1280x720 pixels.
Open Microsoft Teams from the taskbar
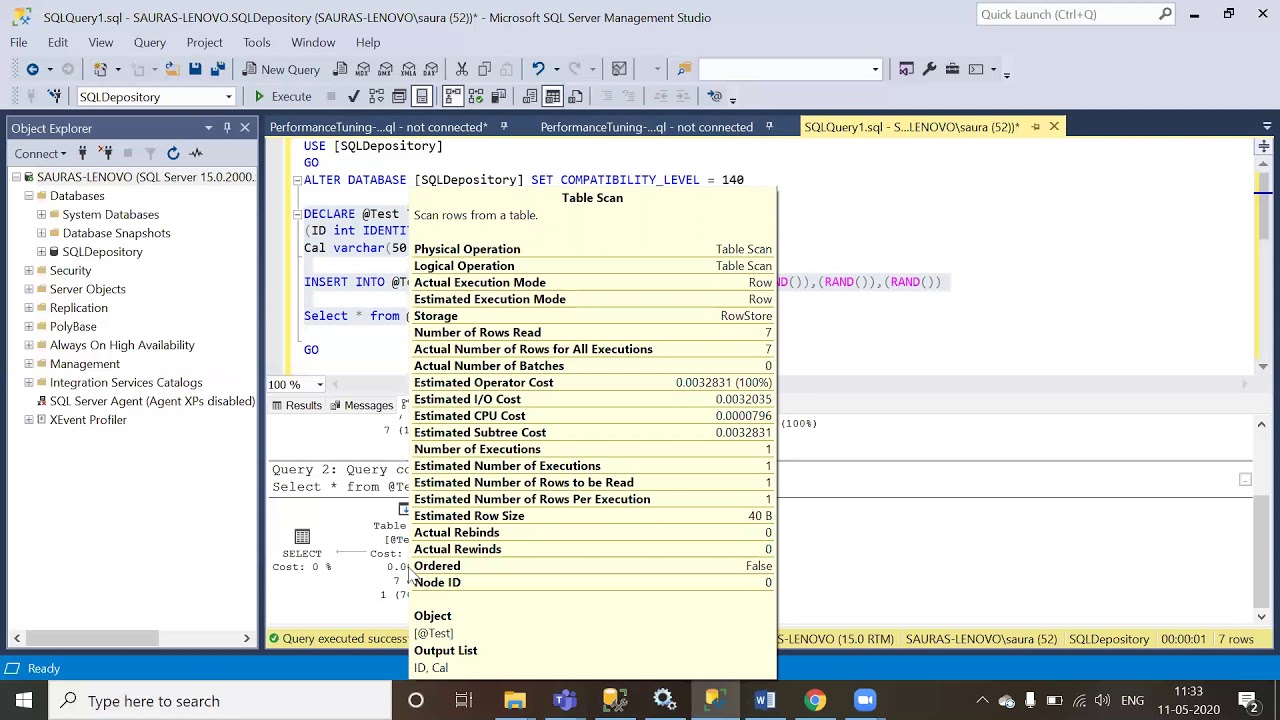pyautogui.click(x=565, y=700)
